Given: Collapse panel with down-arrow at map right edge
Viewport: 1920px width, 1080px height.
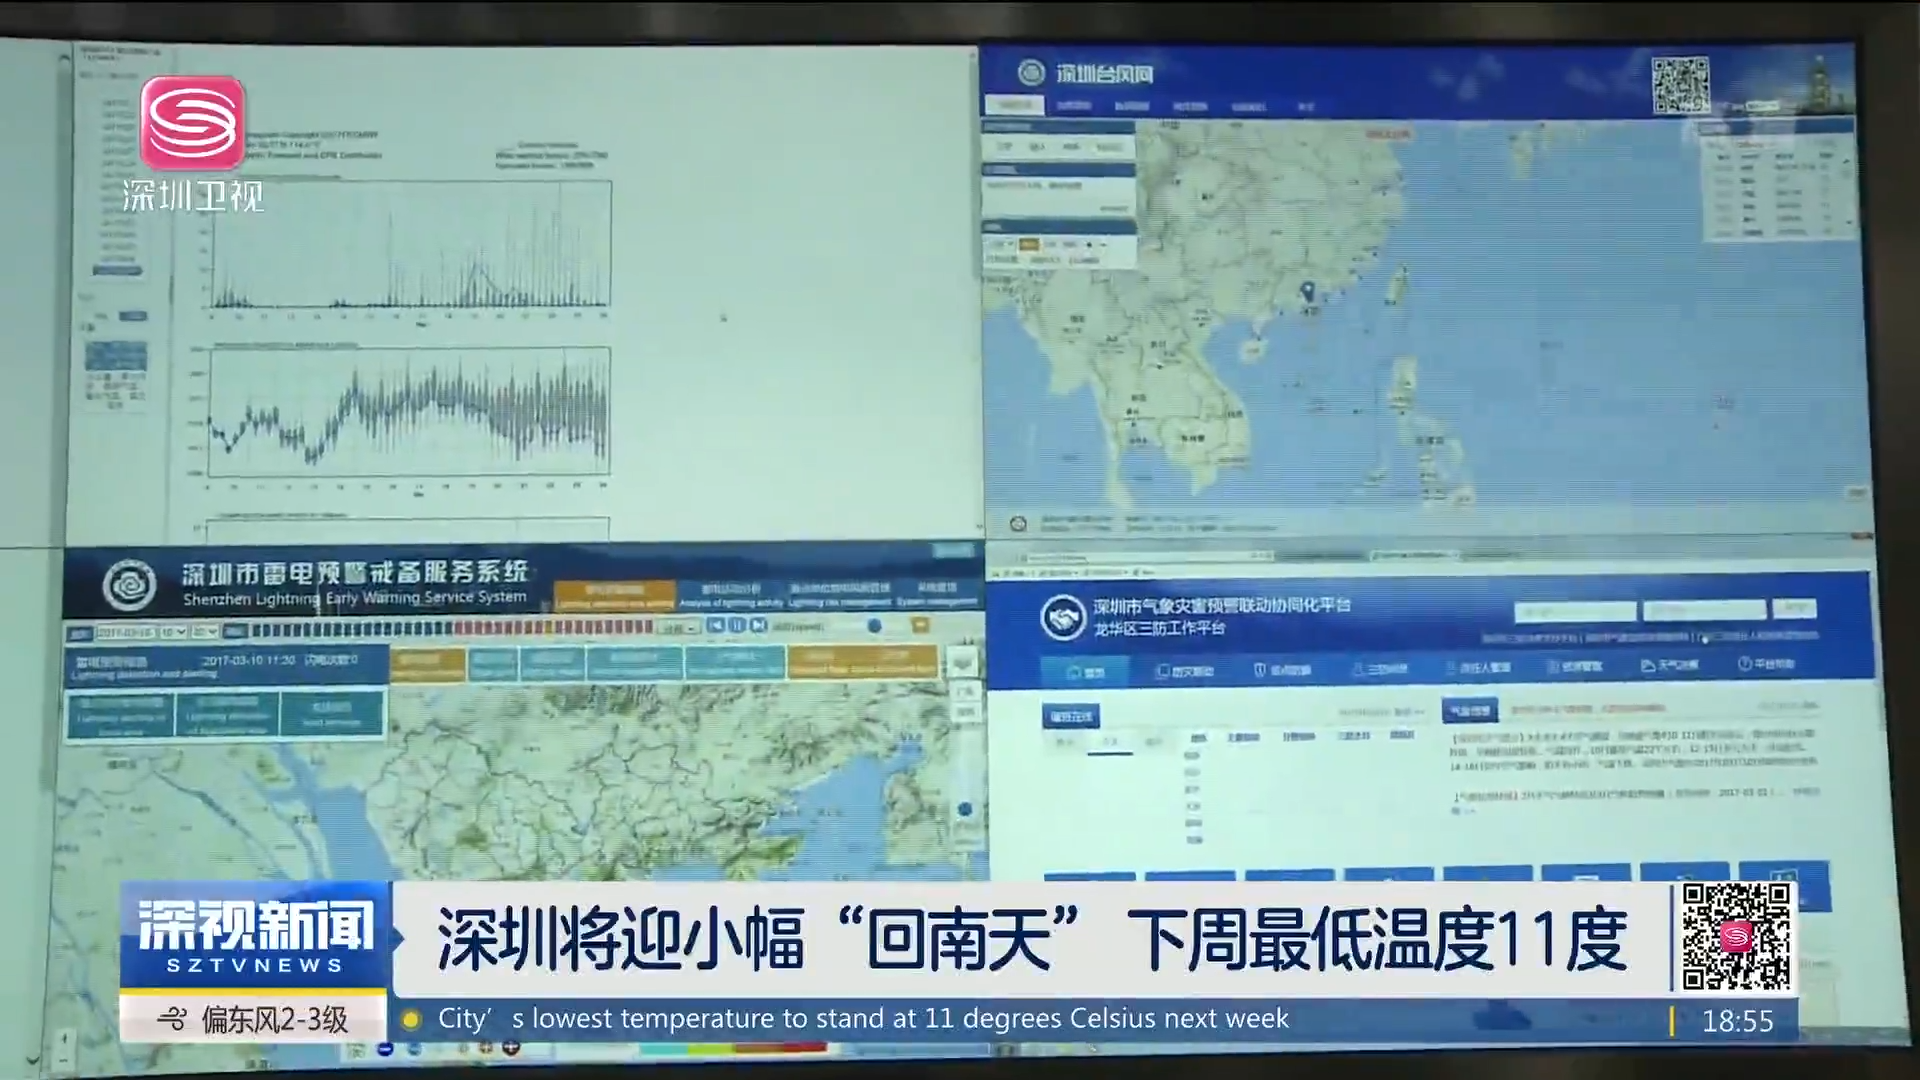Looking at the screenshot, I should pos(962,663).
